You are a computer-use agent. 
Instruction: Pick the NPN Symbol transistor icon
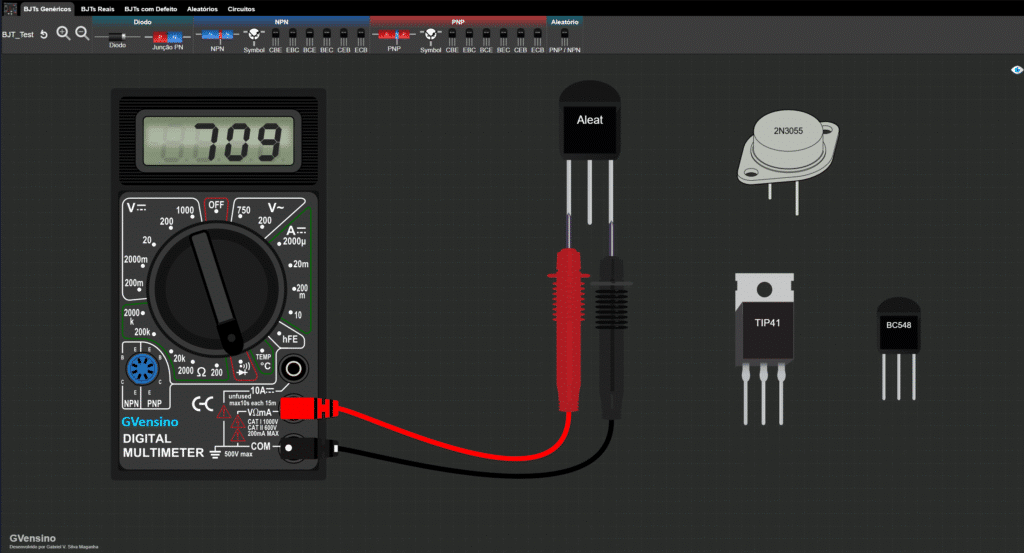point(254,36)
